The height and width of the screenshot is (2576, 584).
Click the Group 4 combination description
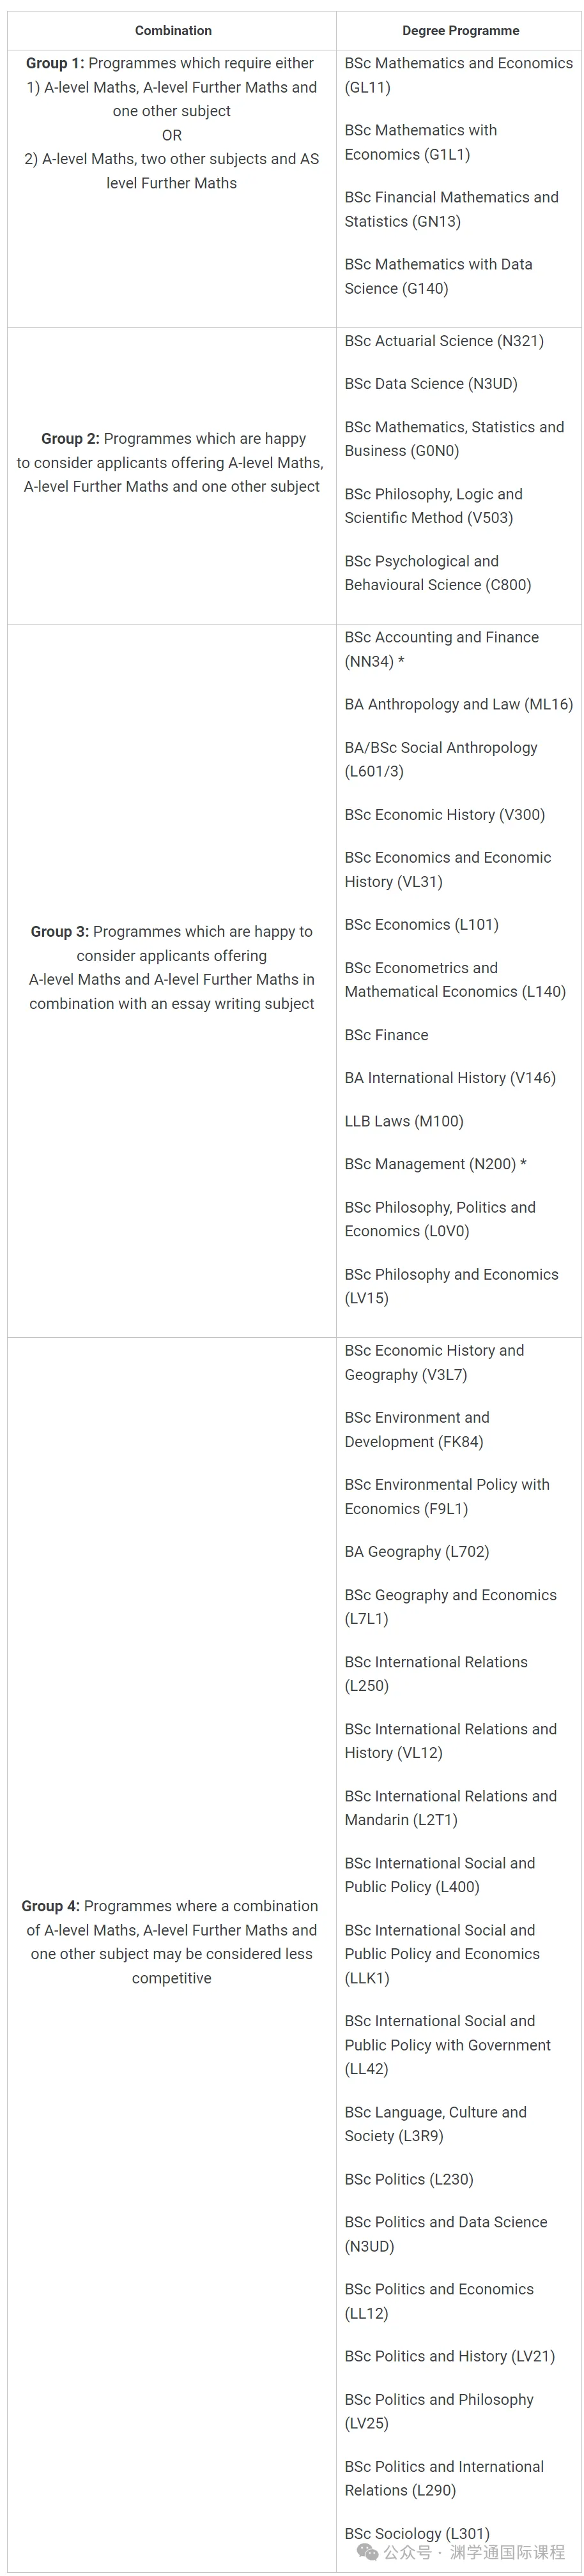coord(172,1942)
